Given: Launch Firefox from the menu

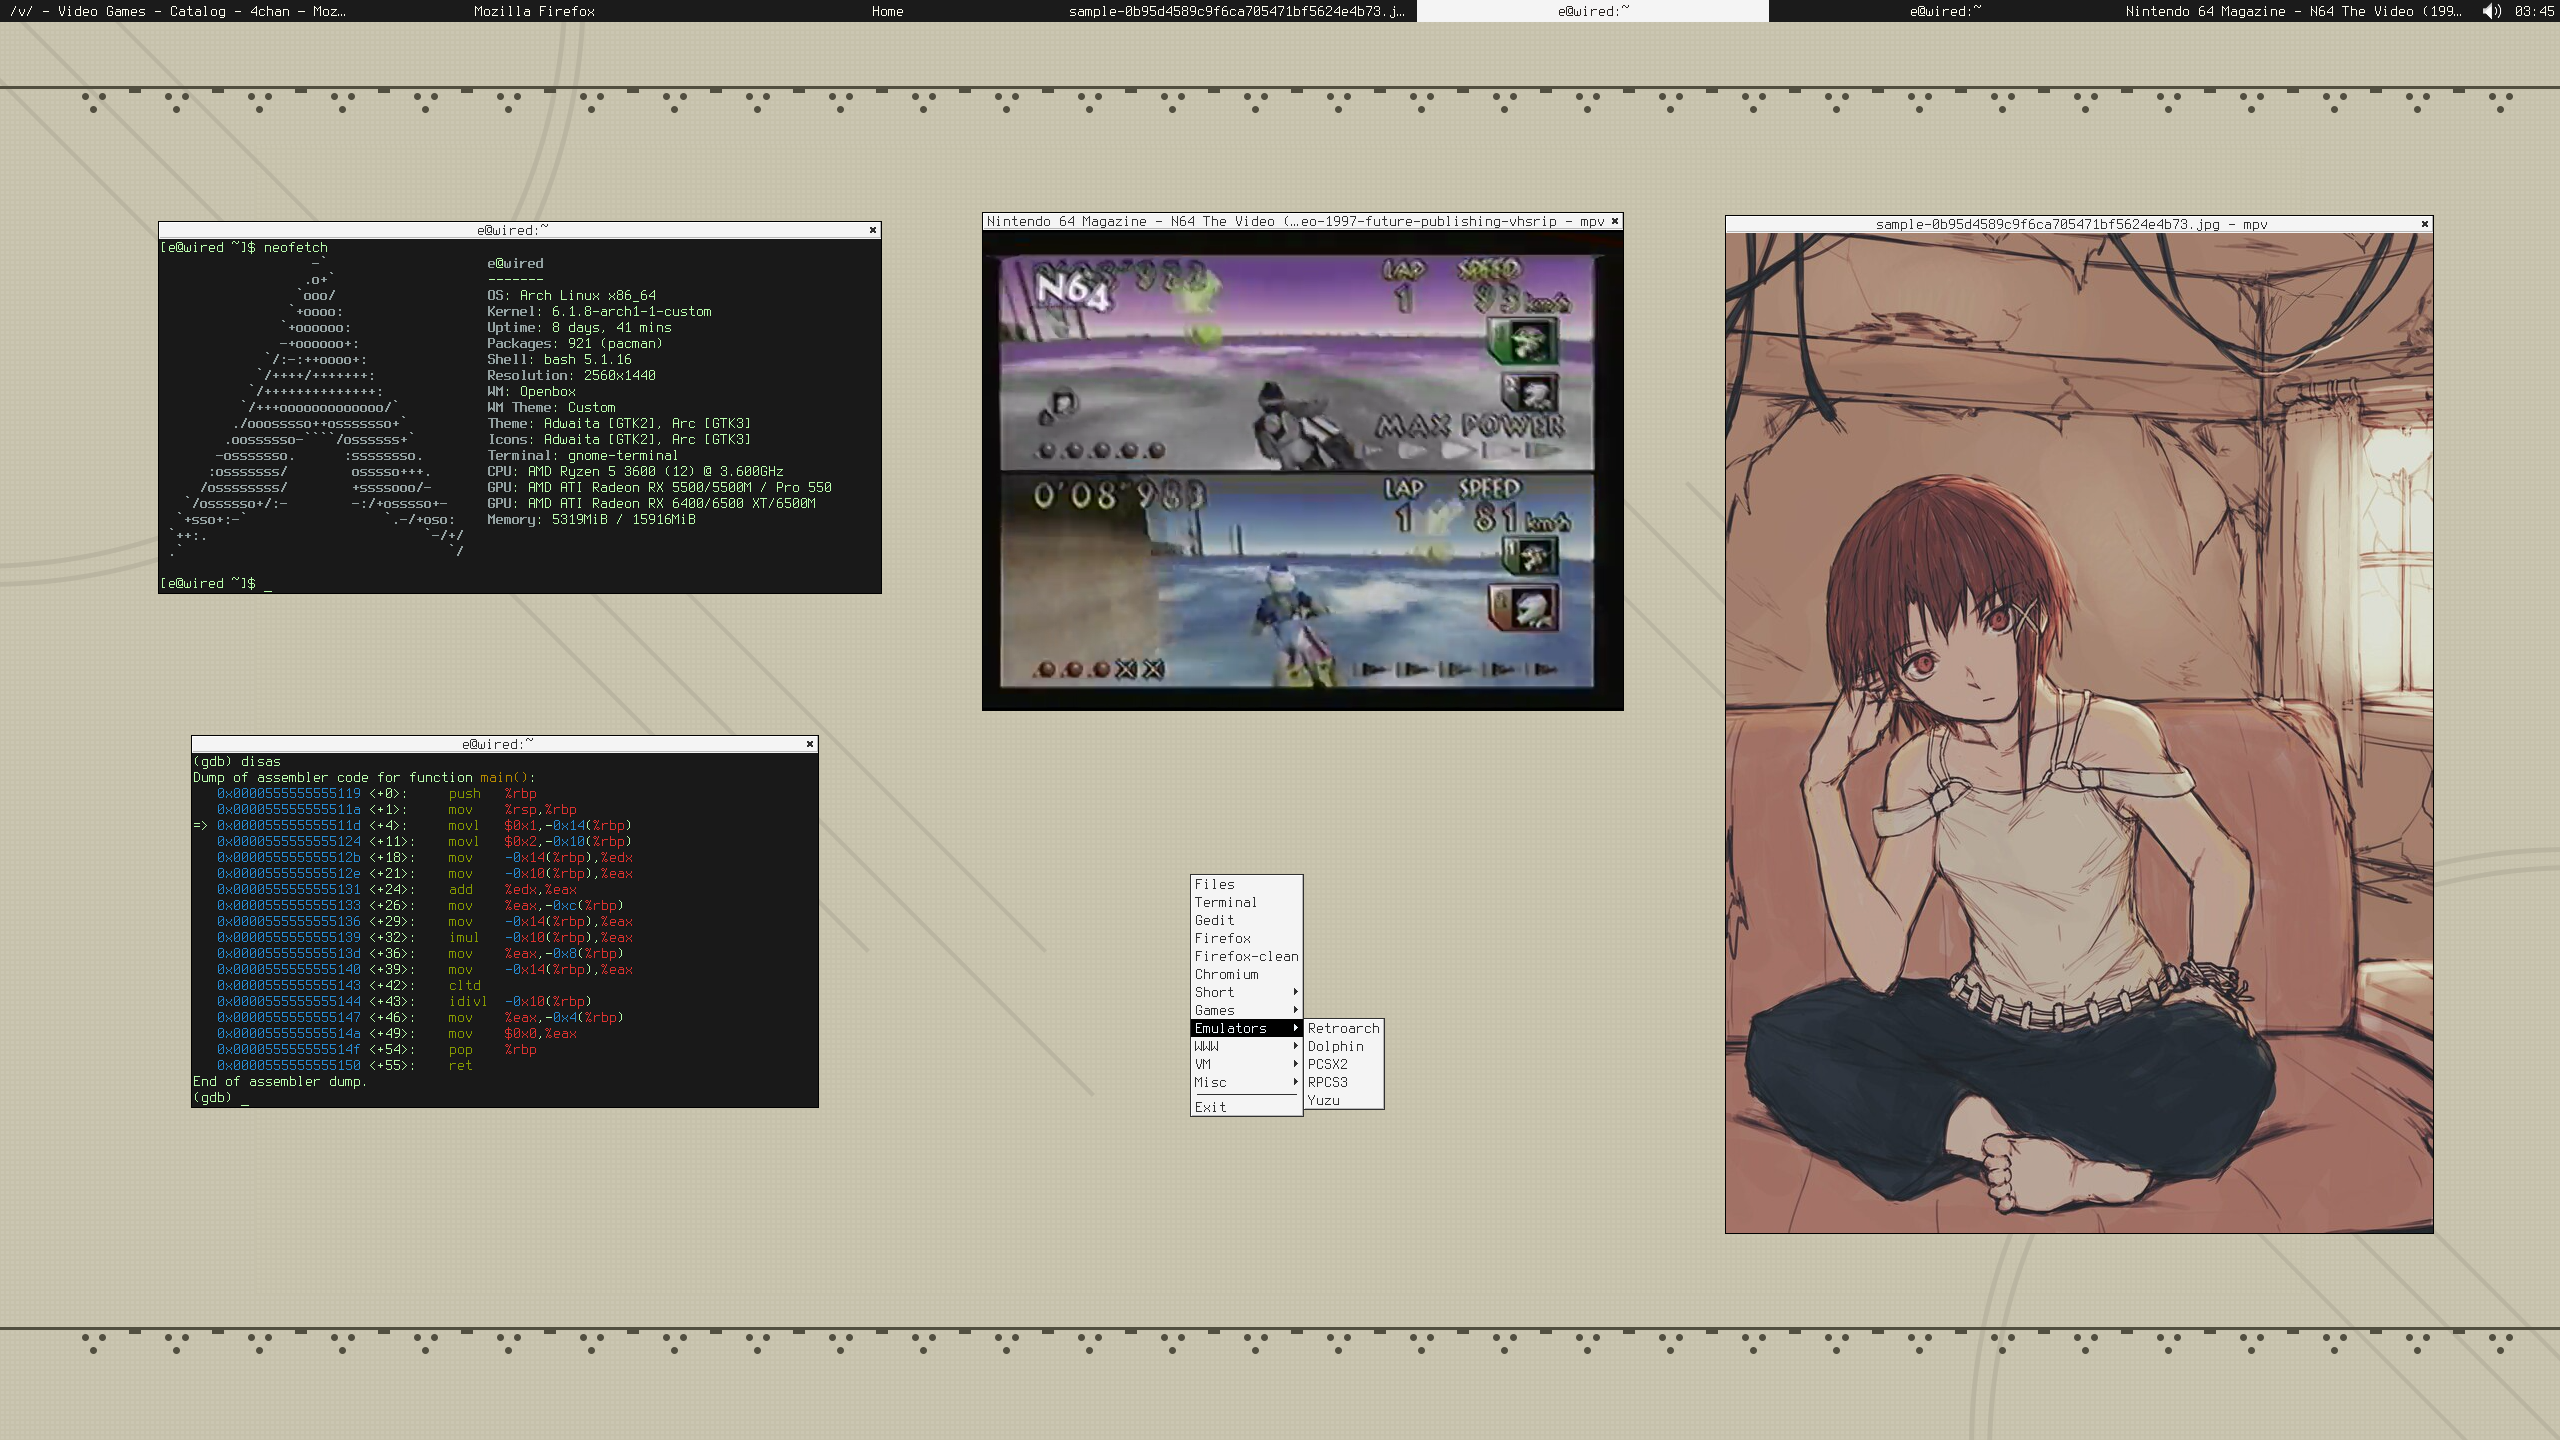Looking at the screenshot, I should 1246,938.
